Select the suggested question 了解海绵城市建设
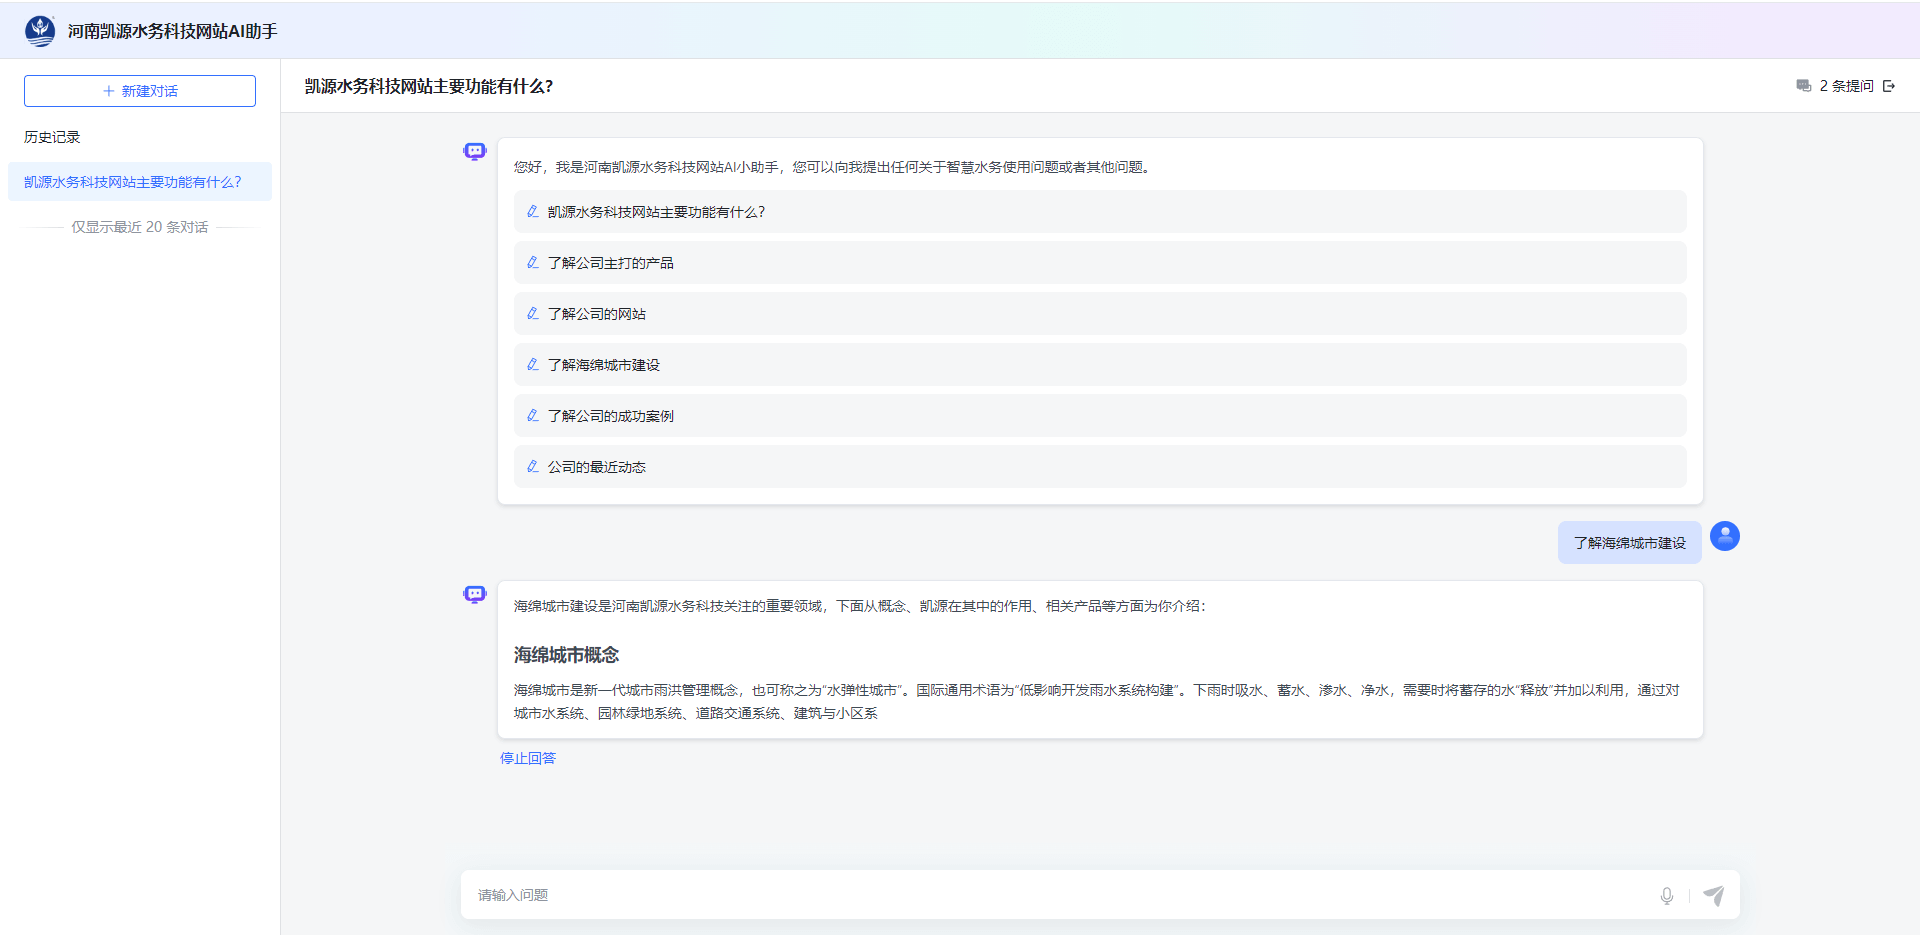The height and width of the screenshot is (937, 1920). [1098, 364]
